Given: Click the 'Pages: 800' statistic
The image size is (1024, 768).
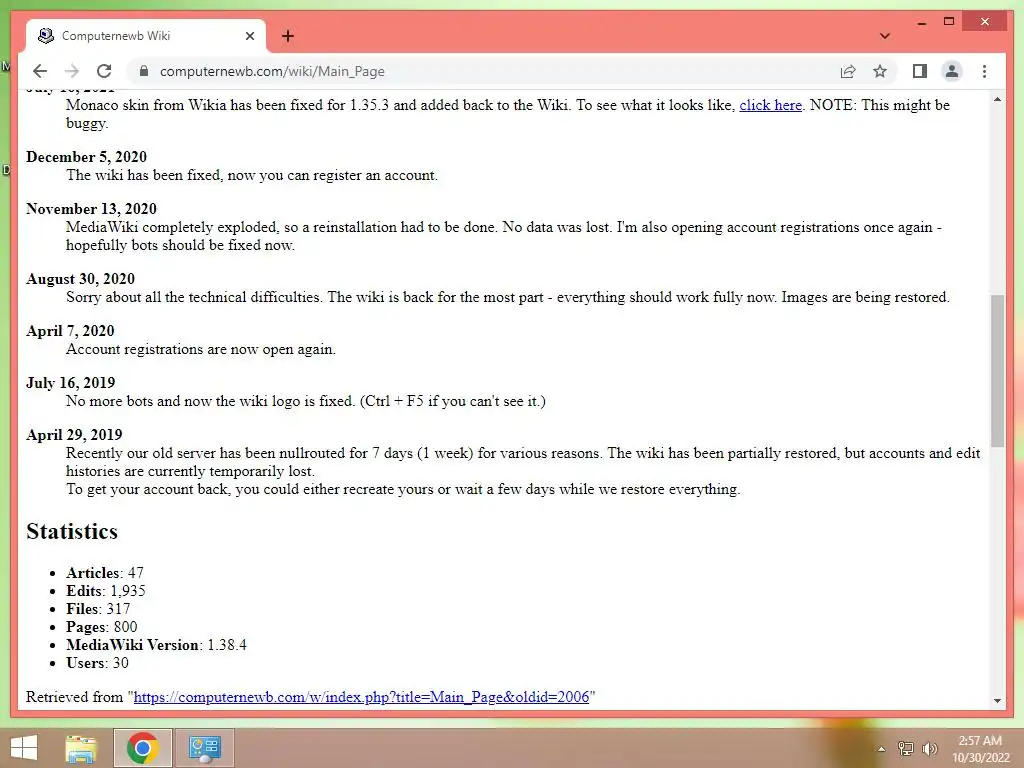Looking at the screenshot, I should [101, 627].
